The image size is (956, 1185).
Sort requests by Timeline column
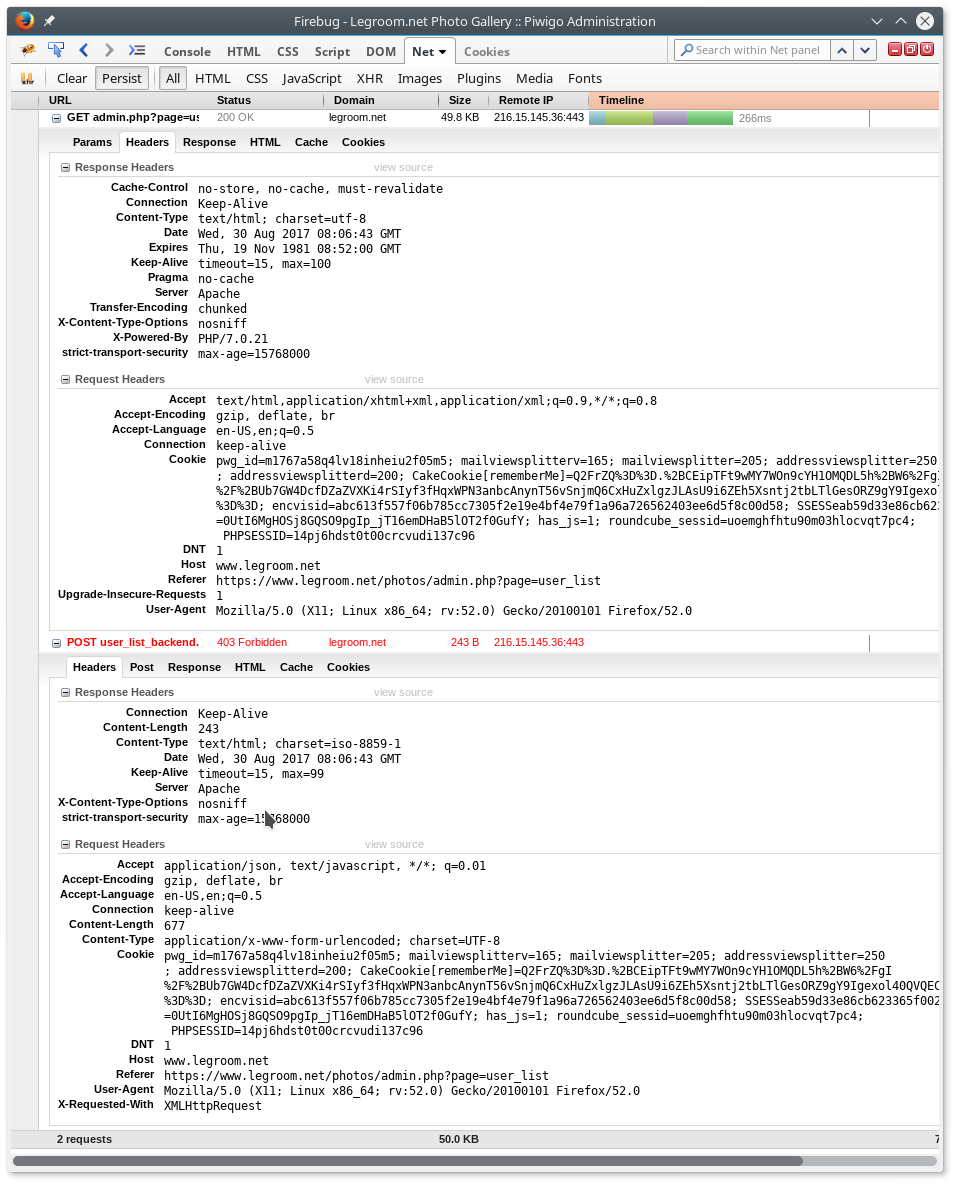tap(763, 101)
